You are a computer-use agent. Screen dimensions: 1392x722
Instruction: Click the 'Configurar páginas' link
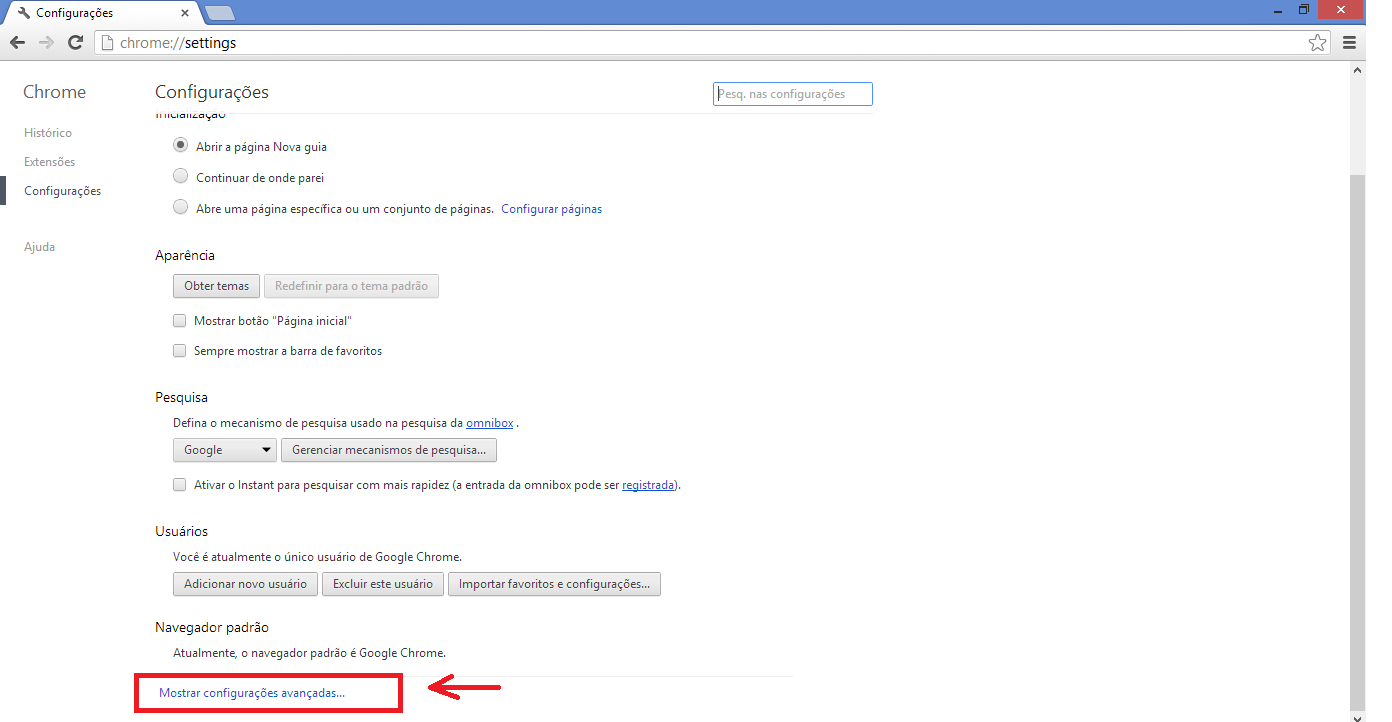click(x=552, y=209)
